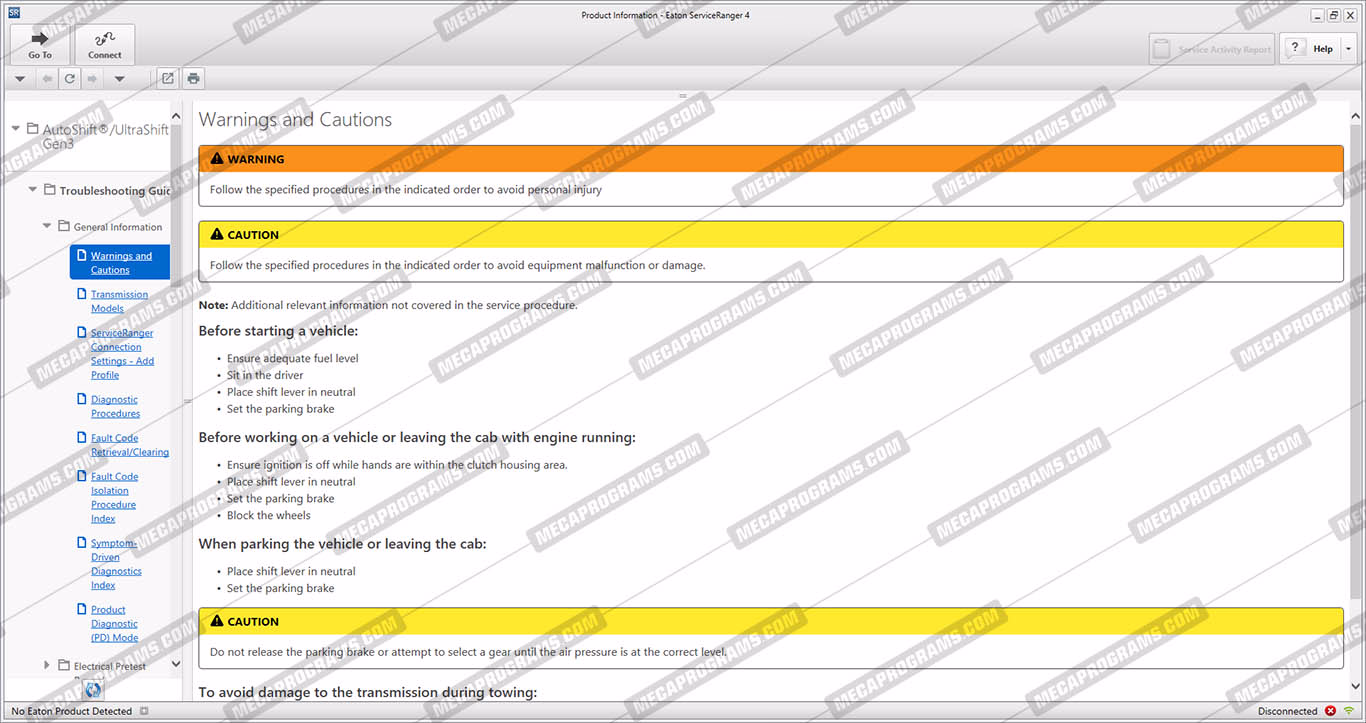Expand the Electrical Pretest folder
The image size is (1366, 723).
[47, 665]
